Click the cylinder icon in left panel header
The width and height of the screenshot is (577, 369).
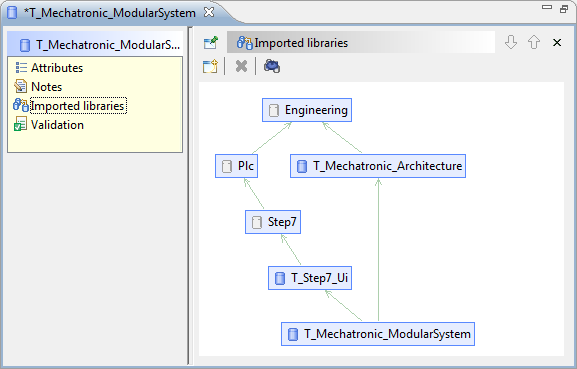click(25, 45)
